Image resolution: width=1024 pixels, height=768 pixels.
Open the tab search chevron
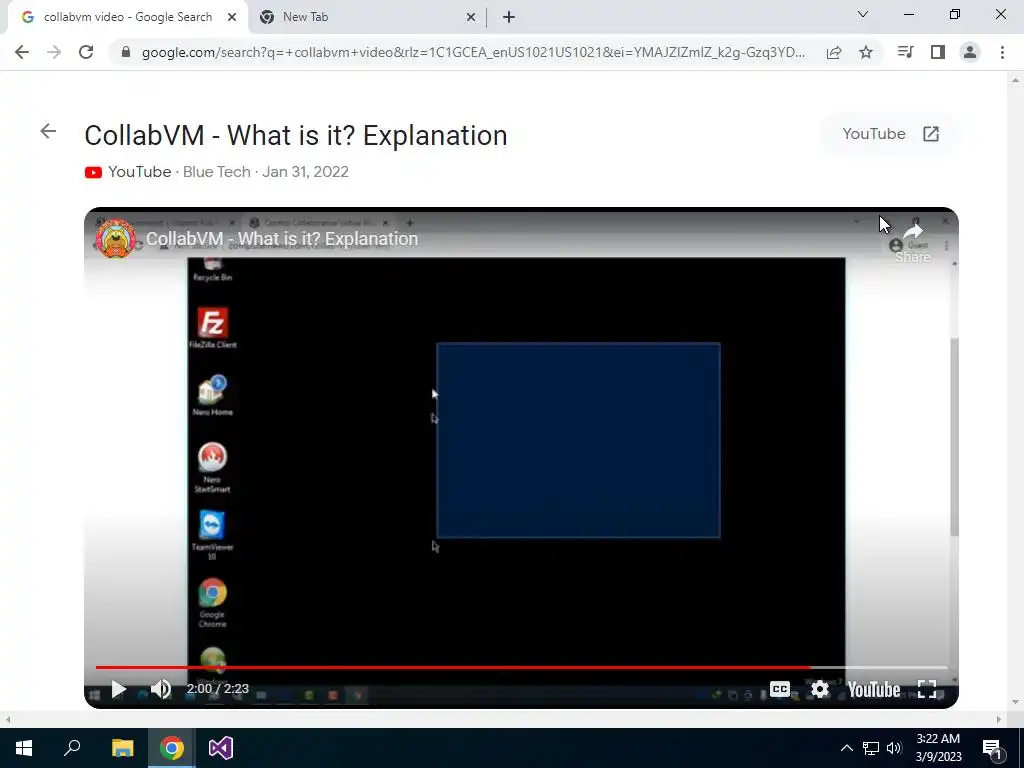(x=863, y=14)
